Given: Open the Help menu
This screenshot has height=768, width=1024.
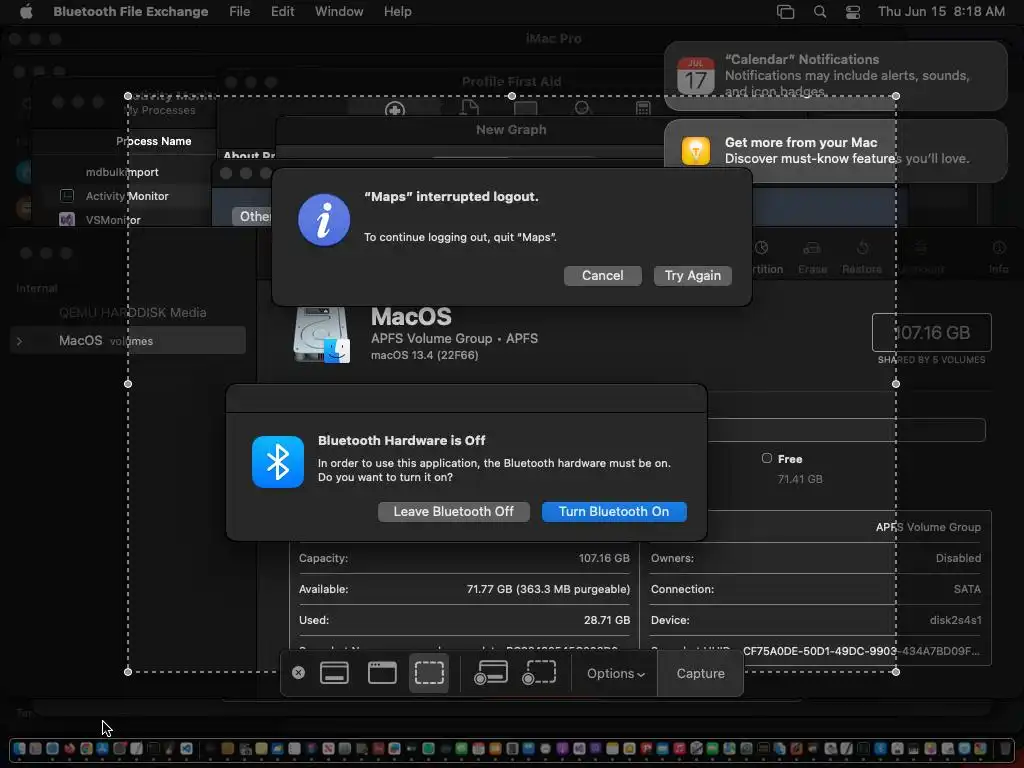Looking at the screenshot, I should (x=397, y=12).
